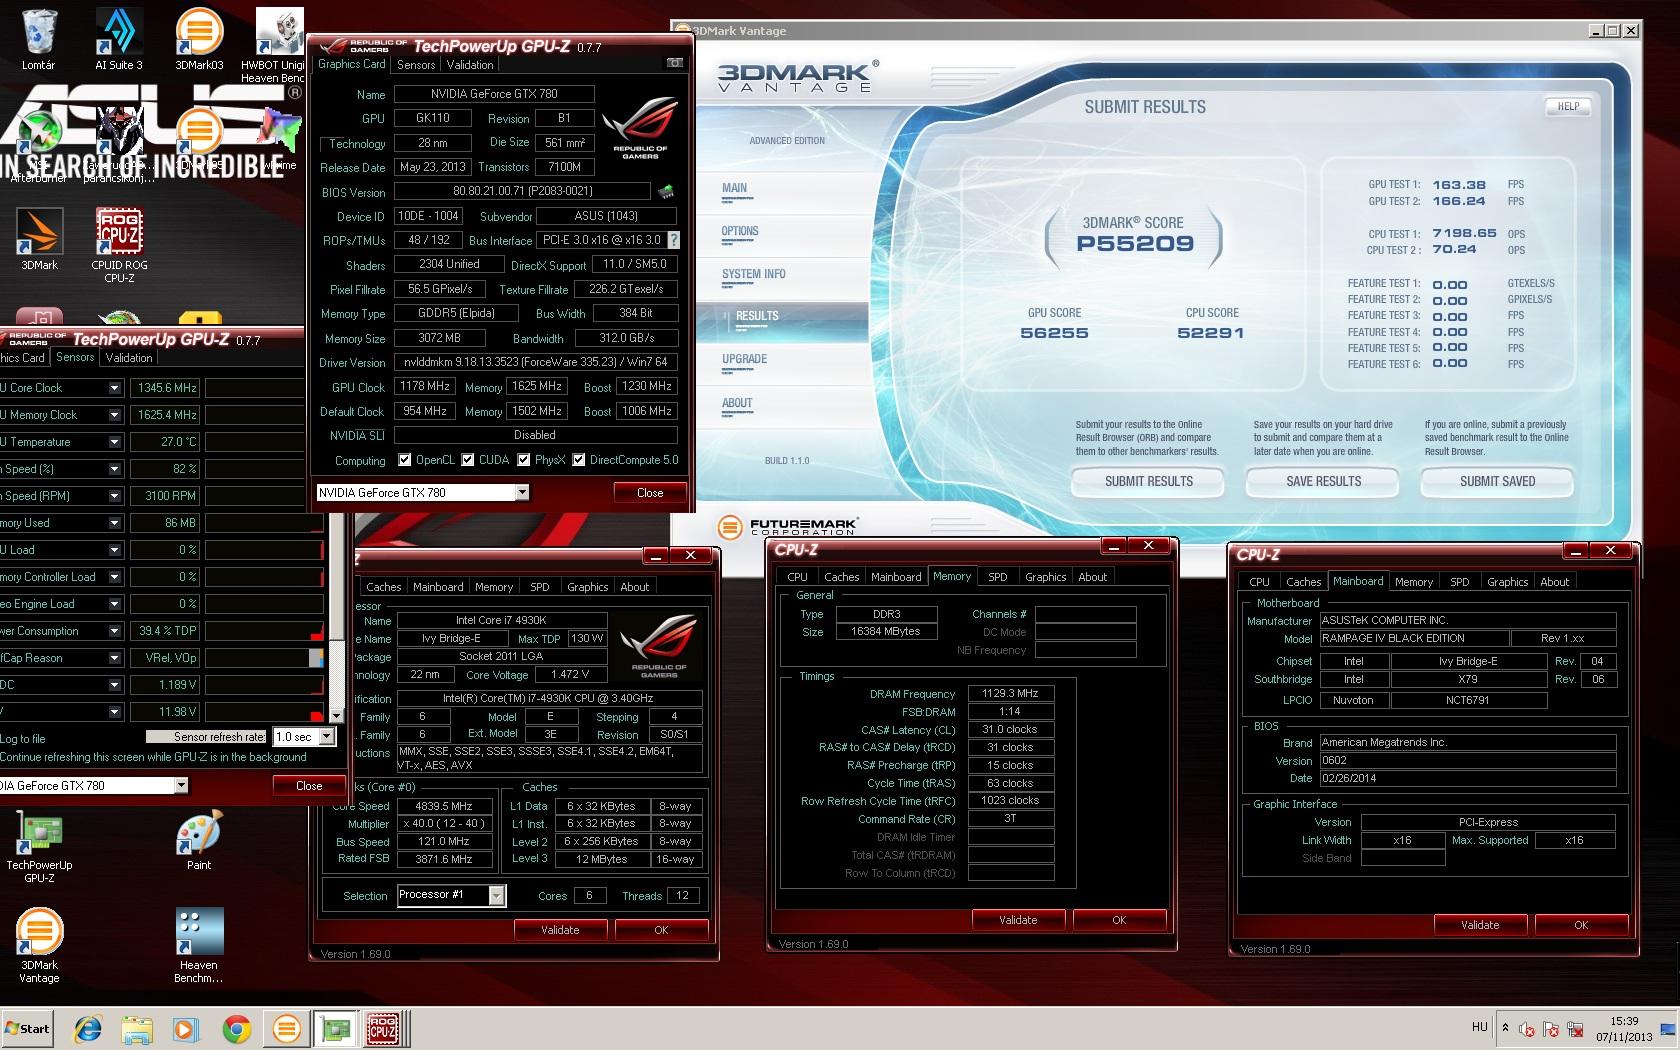Image resolution: width=1680 pixels, height=1050 pixels.
Task: Click Validate in the CPU-Z Memory window
Action: pyautogui.click(x=1018, y=920)
